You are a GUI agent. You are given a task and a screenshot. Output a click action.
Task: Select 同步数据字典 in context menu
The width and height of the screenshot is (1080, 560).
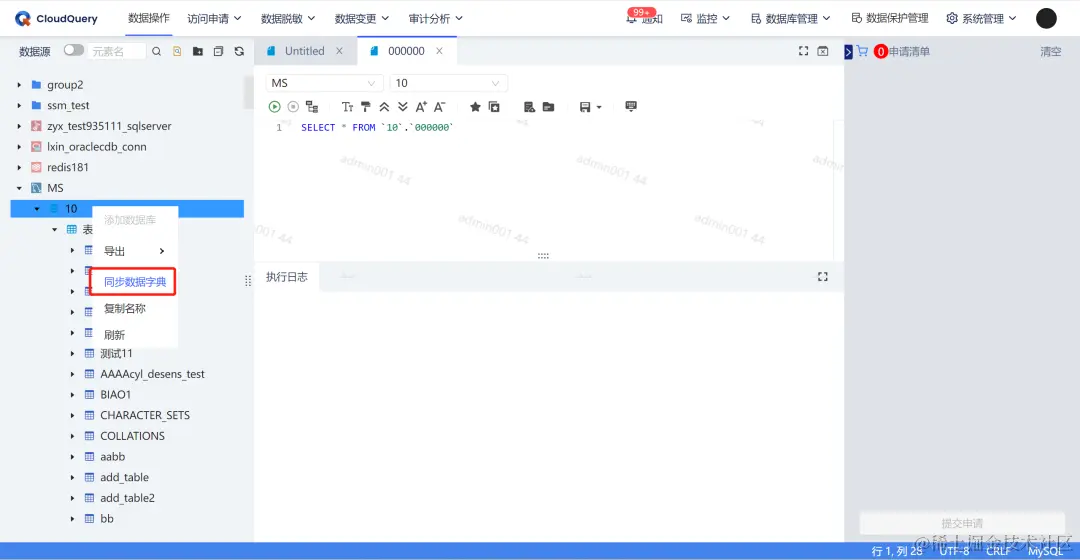[135, 282]
